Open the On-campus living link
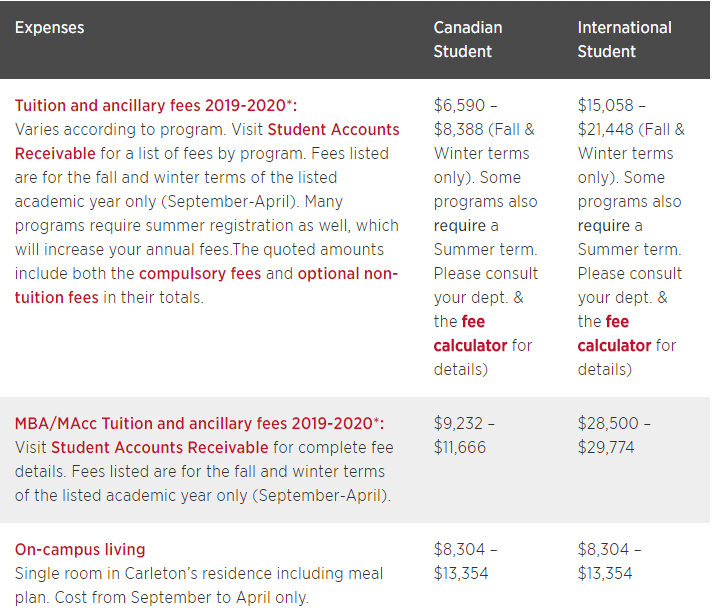The height and width of the screenshot is (616, 714). tap(80, 550)
